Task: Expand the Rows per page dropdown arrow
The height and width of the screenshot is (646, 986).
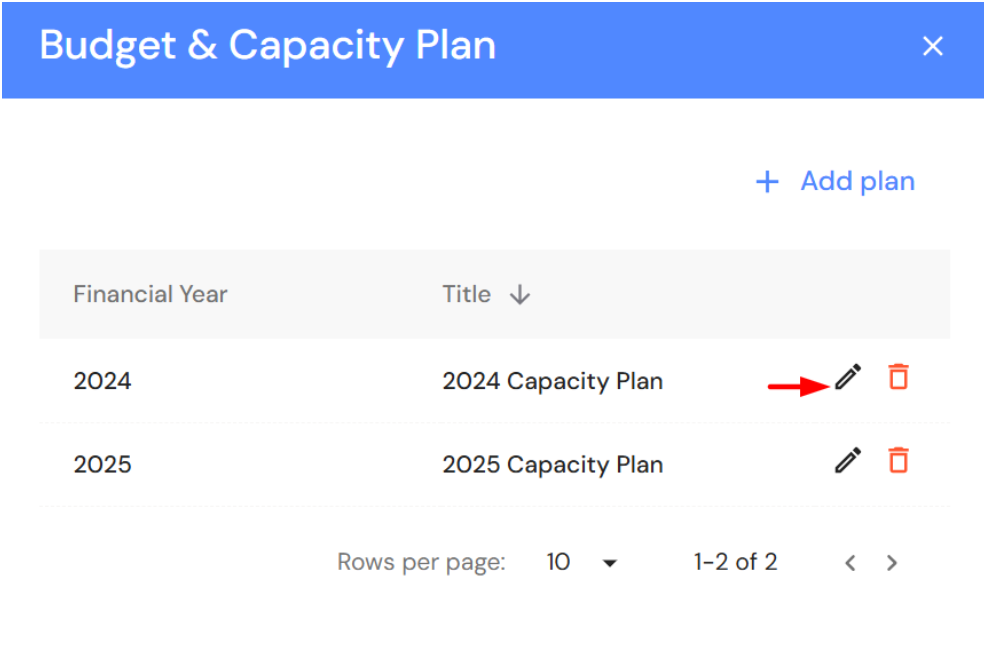Action: pos(610,563)
